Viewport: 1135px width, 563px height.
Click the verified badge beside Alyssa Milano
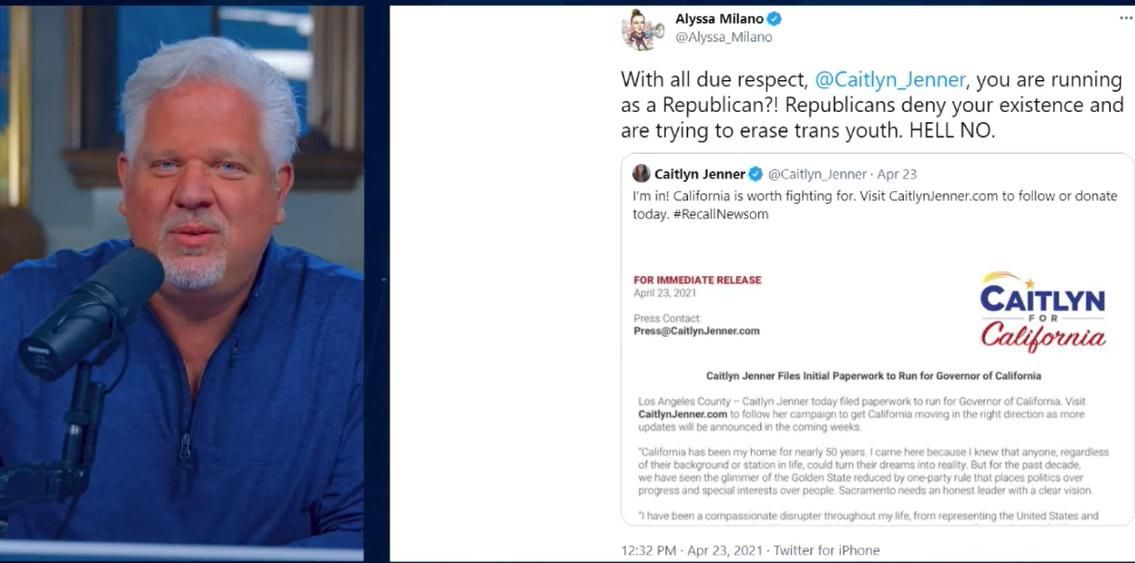[774, 19]
